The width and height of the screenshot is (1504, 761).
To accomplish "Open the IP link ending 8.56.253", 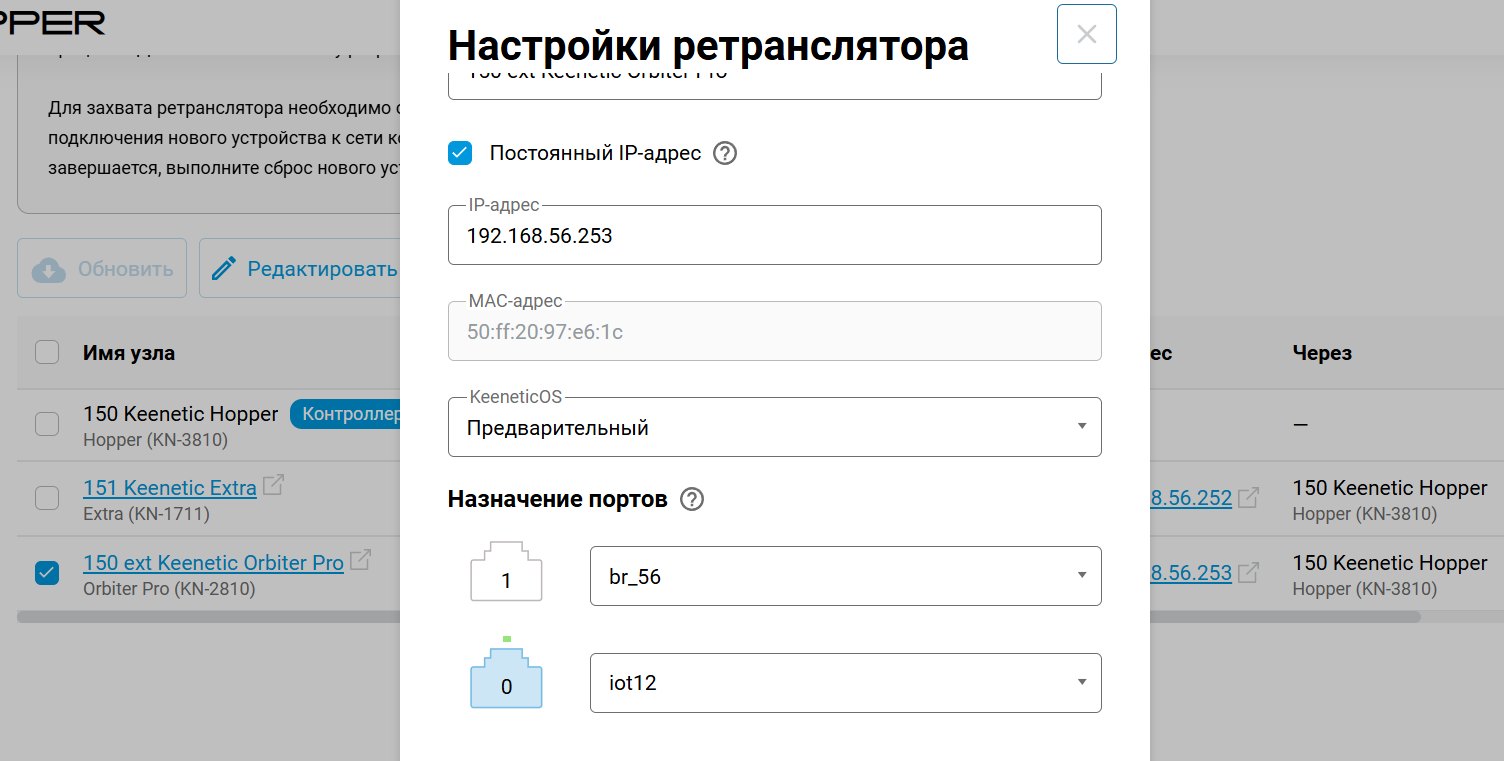I will 1190,573.
